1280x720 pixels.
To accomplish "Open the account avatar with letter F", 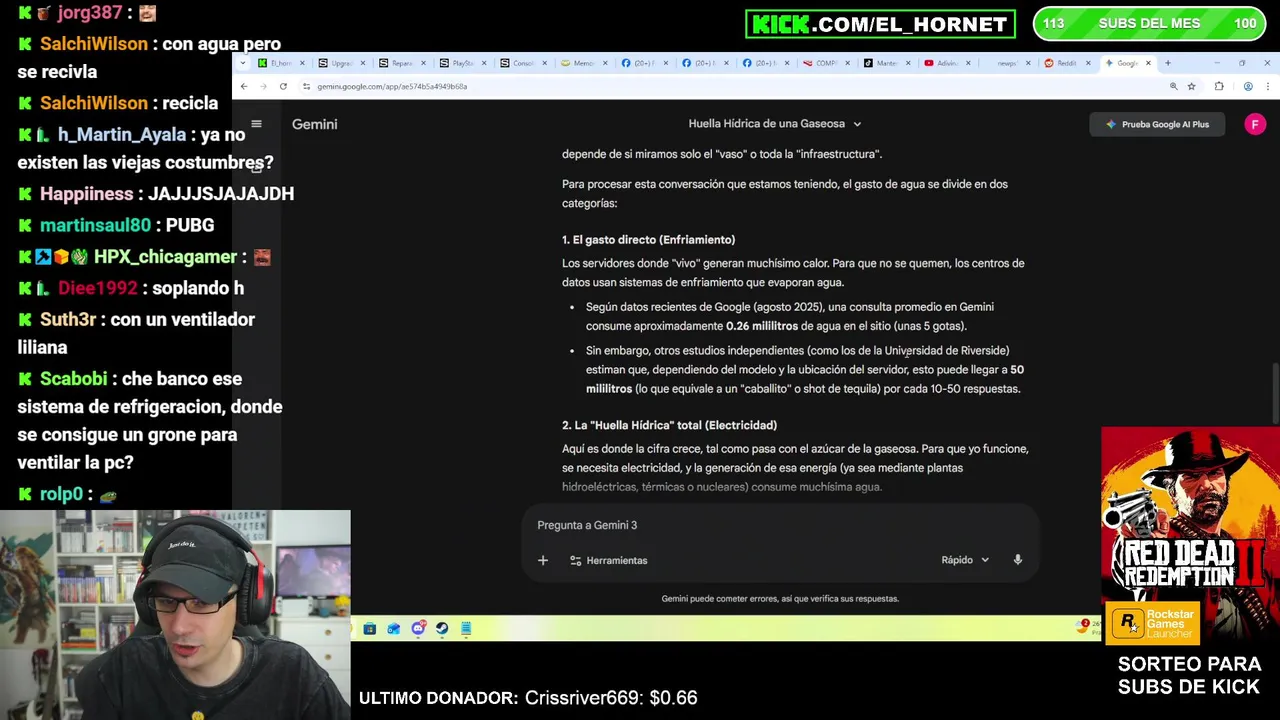I will click(1254, 124).
